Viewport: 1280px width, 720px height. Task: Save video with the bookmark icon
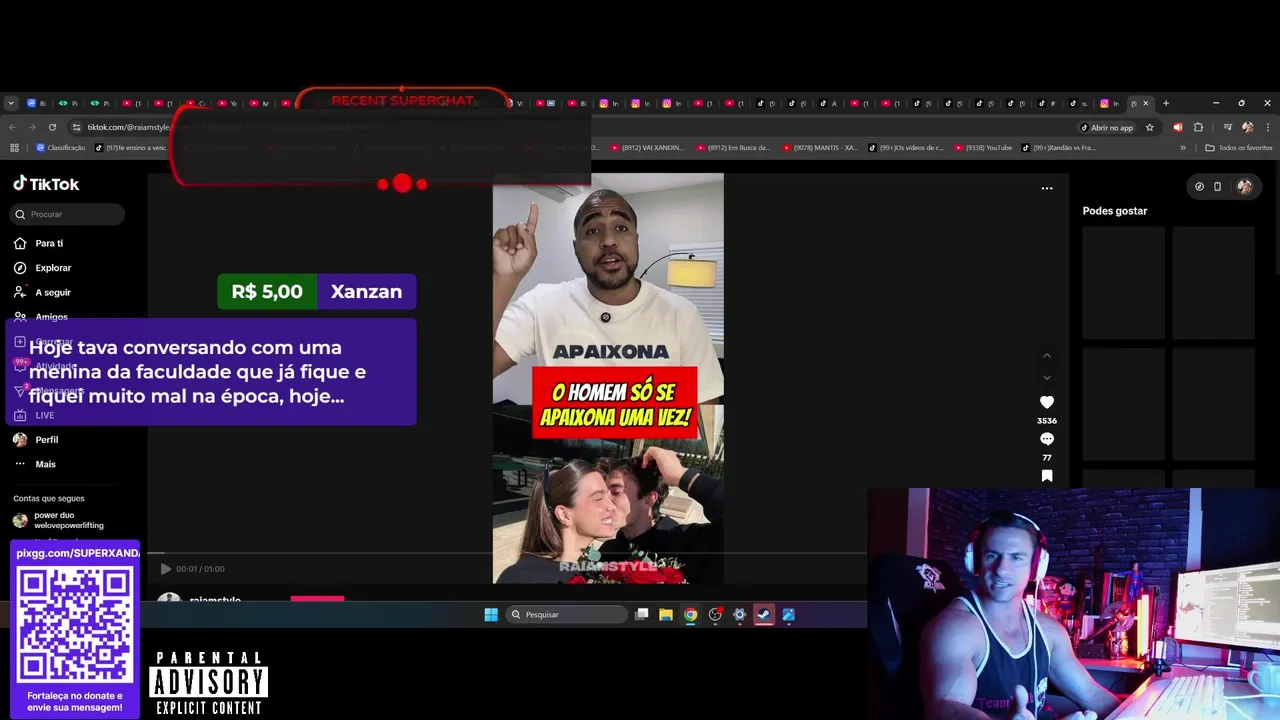1047,476
